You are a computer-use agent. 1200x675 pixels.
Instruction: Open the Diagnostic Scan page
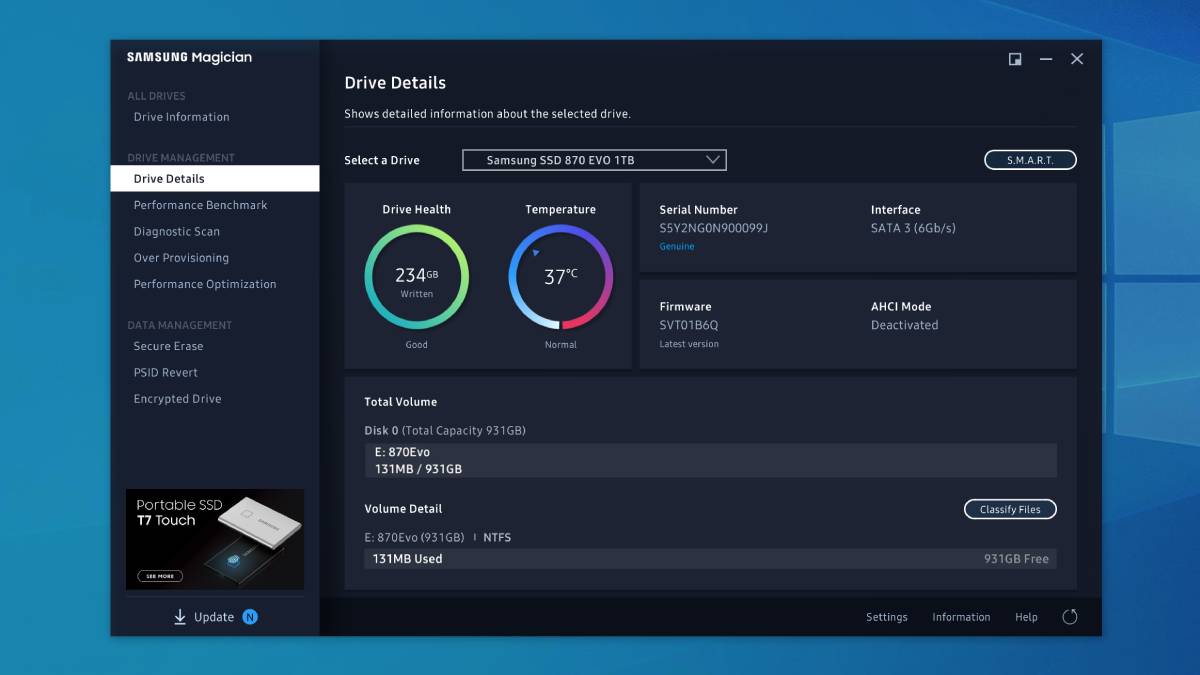coord(176,231)
